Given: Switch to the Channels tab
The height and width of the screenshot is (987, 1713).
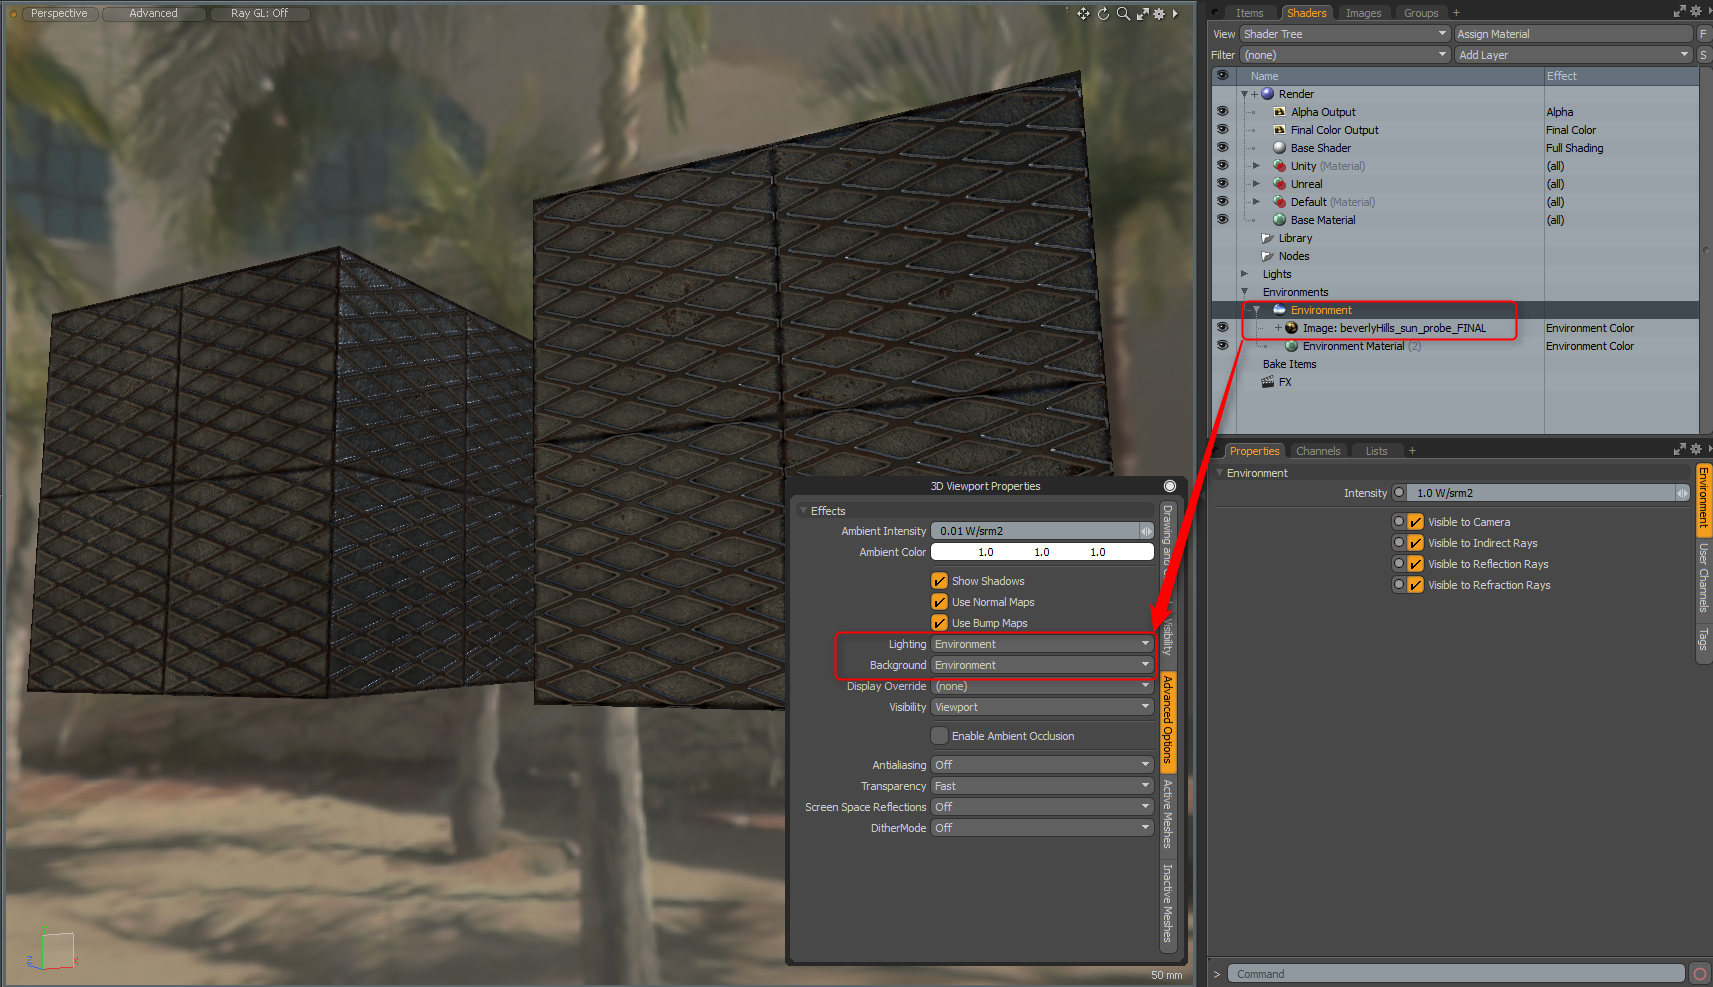Looking at the screenshot, I should coord(1317,451).
